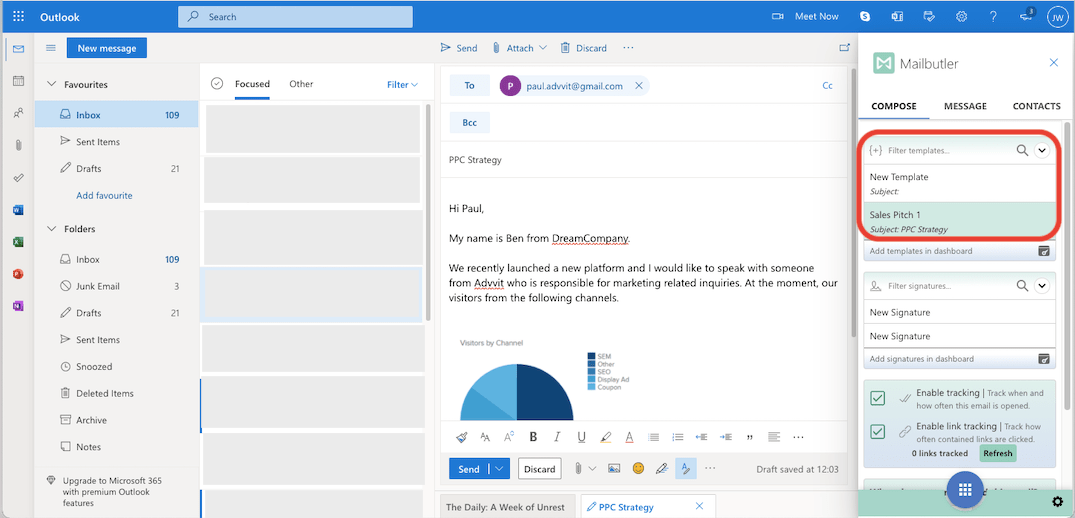Image resolution: width=1075 pixels, height=518 pixels.
Task: Open Attach dropdown in top toolbar
Action: (x=543, y=48)
